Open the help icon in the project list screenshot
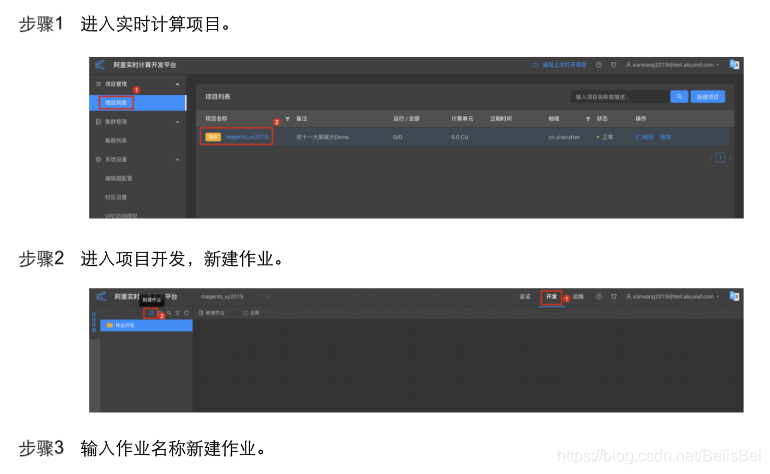770x474 pixels. point(599,65)
